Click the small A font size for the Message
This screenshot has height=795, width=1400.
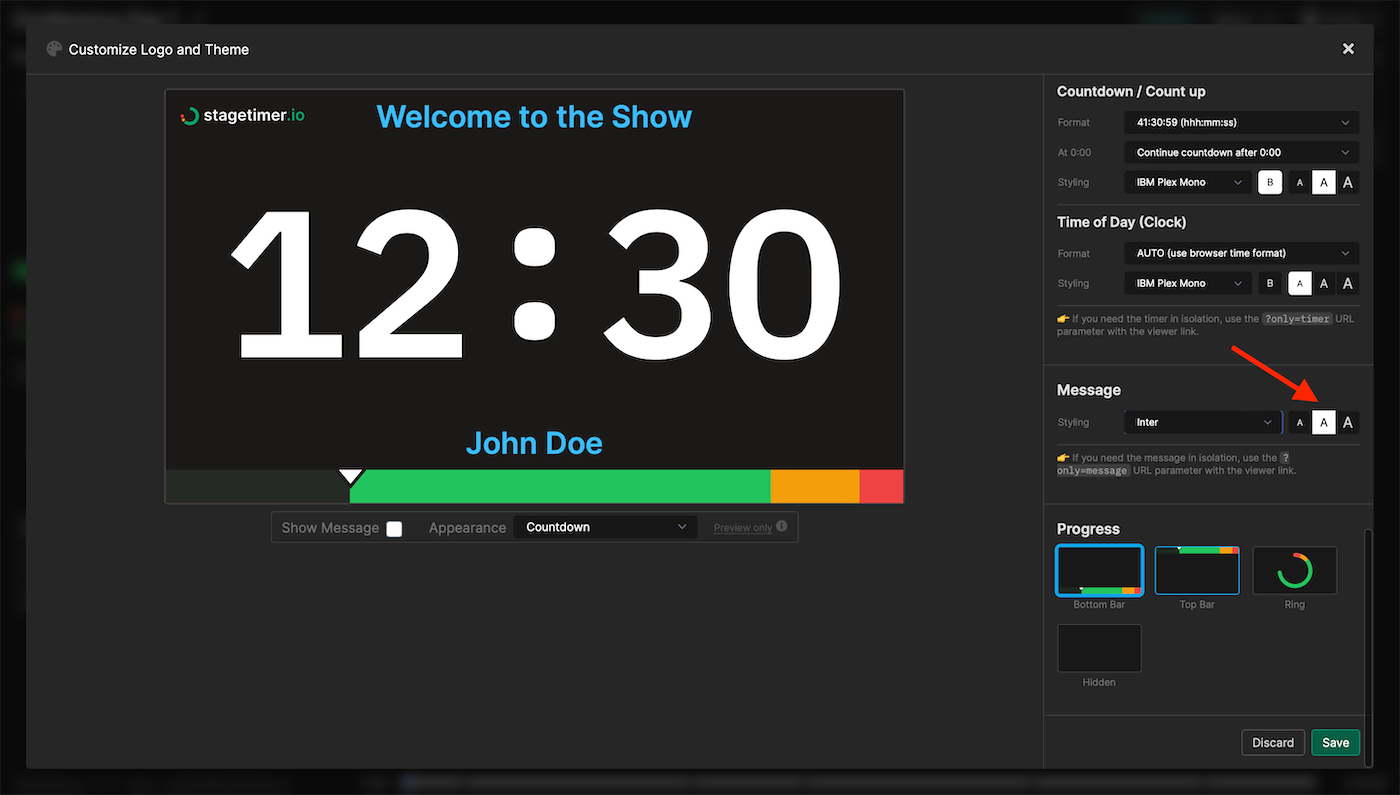point(1299,421)
